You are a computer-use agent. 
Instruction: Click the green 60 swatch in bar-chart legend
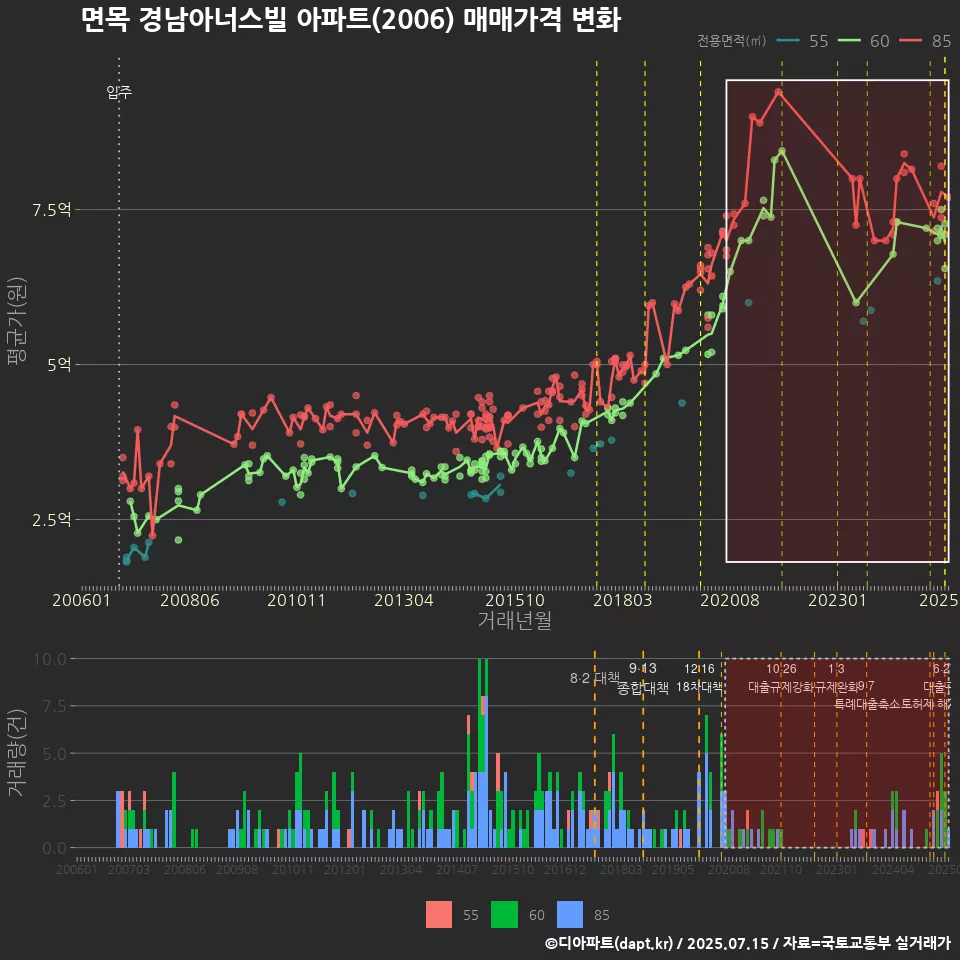(x=504, y=915)
